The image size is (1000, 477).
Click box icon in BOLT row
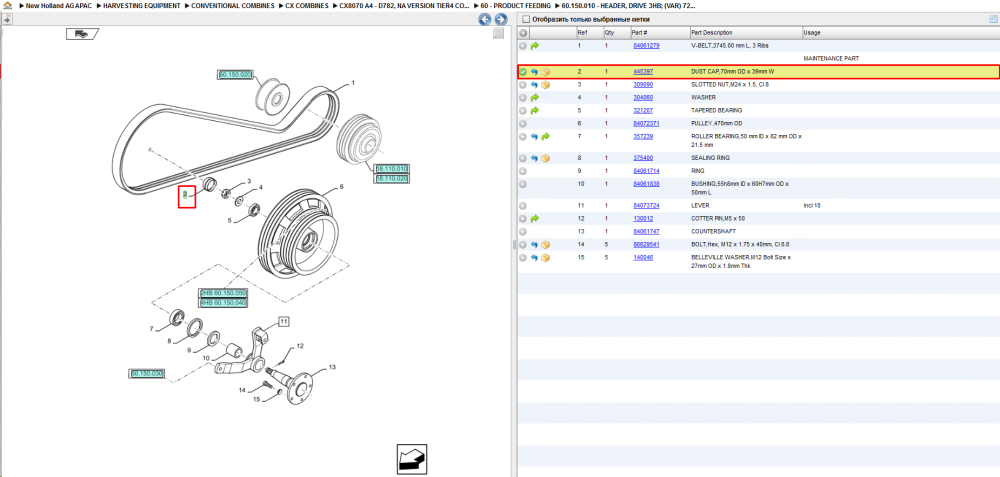pyautogui.click(x=545, y=245)
